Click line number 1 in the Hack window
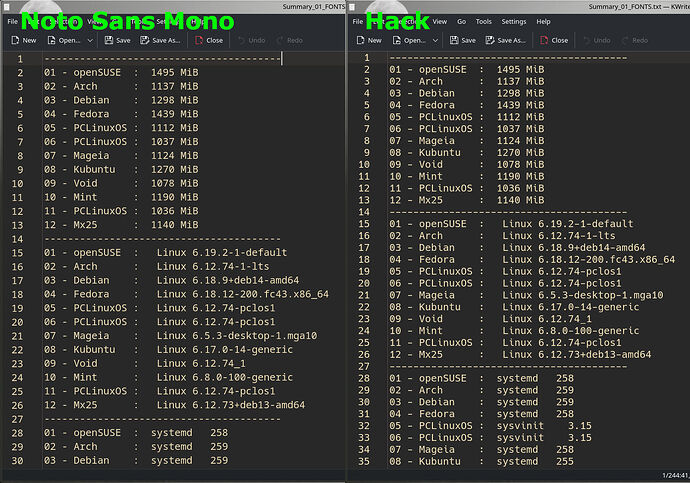The height and width of the screenshot is (483, 690). pos(367,58)
